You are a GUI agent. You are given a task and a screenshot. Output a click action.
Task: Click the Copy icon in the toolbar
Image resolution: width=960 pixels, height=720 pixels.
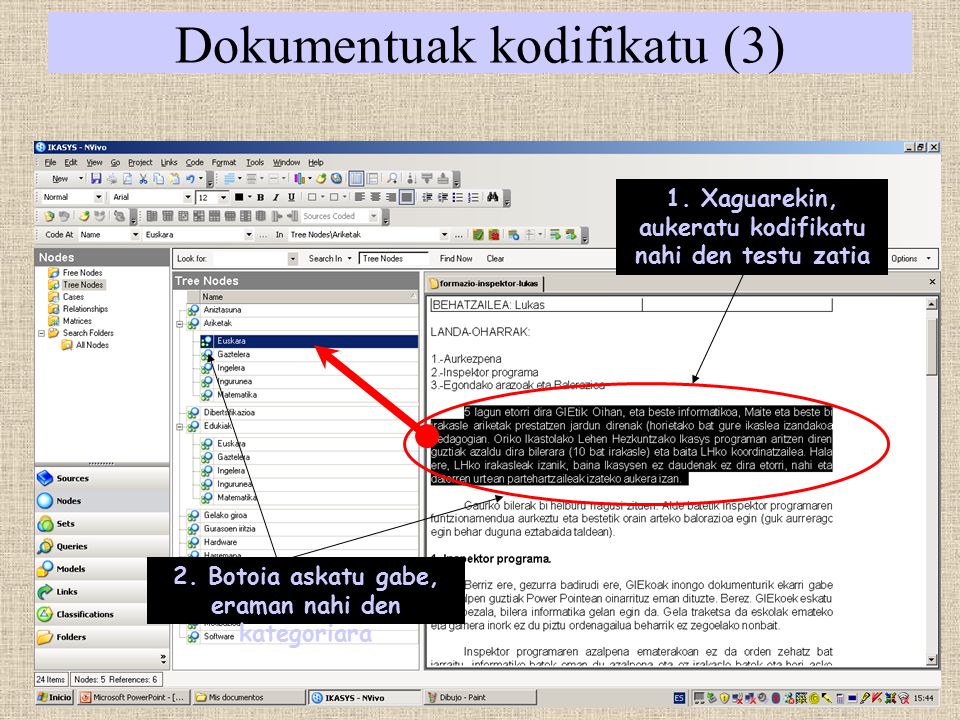pos(158,179)
